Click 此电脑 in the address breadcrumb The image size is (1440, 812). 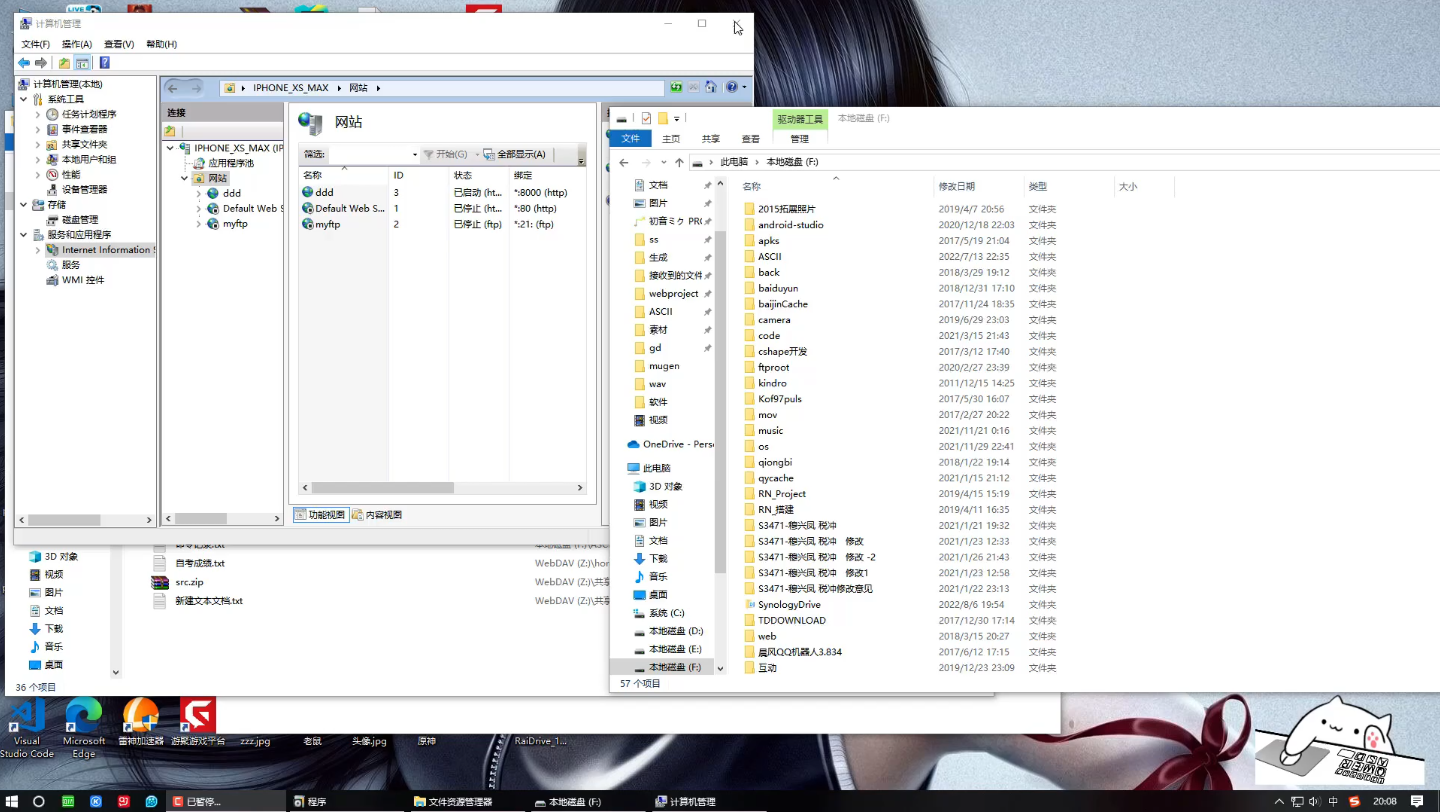(x=734, y=162)
